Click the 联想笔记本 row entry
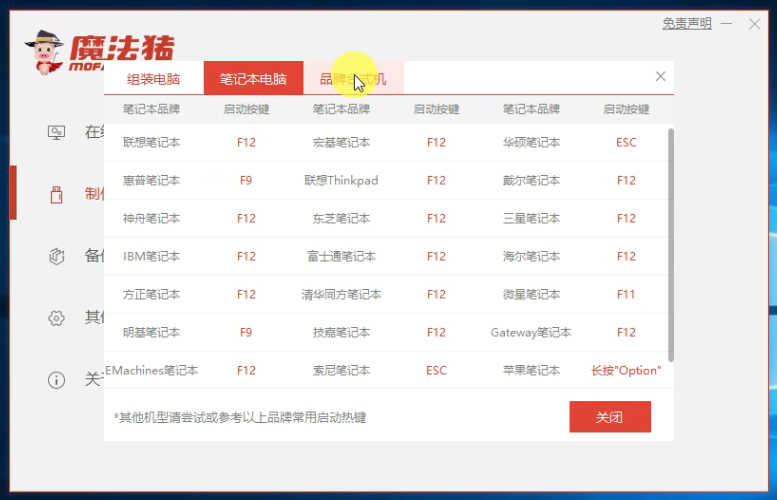The height and width of the screenshot is (500, 777). click(x=152, y=143)
